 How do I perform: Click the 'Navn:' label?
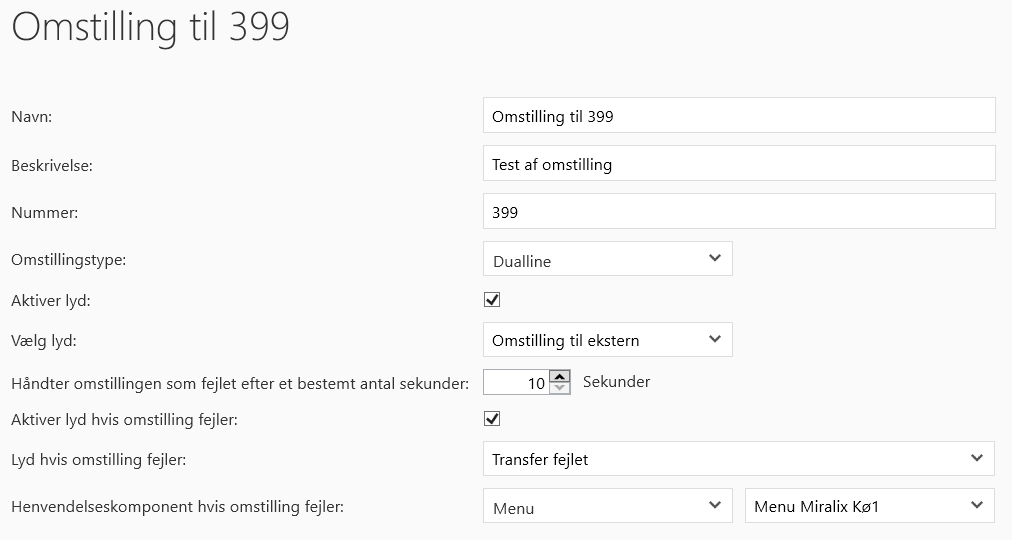pos(31,117)
